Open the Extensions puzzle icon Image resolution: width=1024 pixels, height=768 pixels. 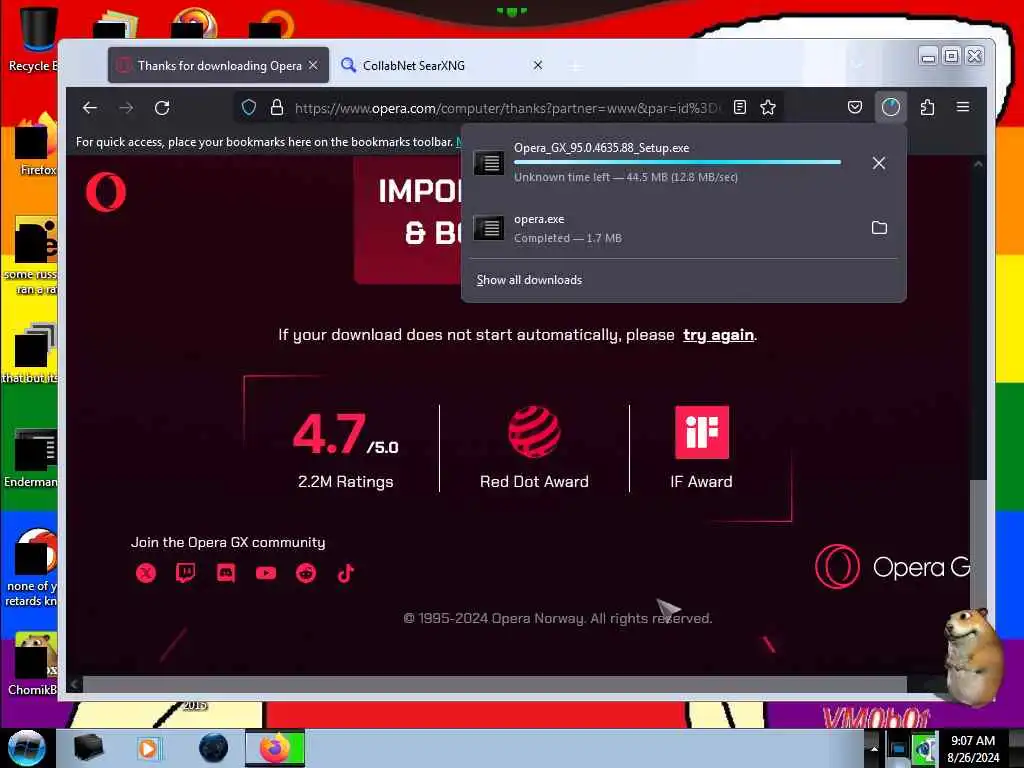point(927,107)
